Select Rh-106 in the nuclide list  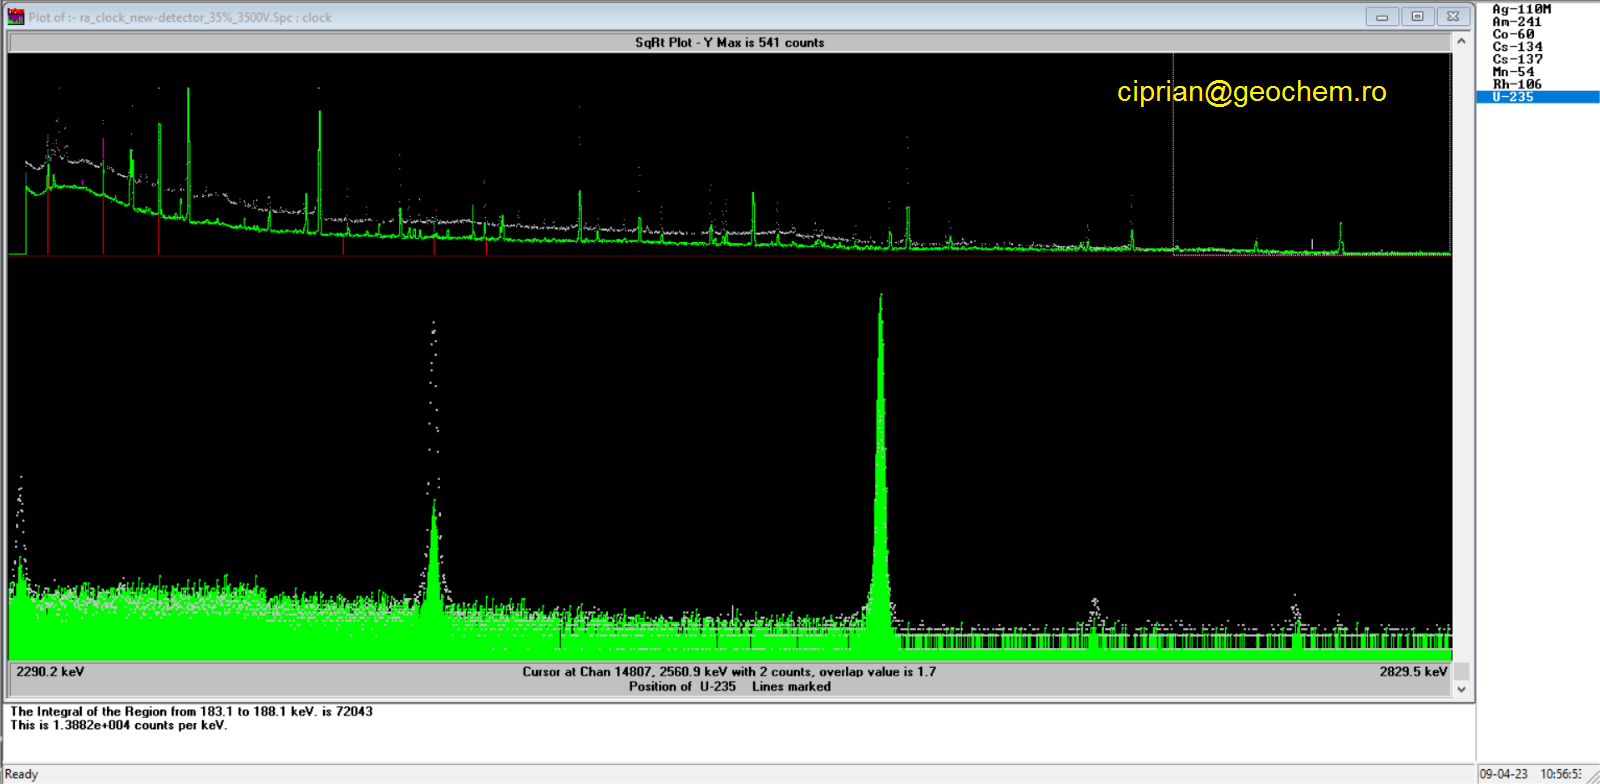click(1517, 84)
